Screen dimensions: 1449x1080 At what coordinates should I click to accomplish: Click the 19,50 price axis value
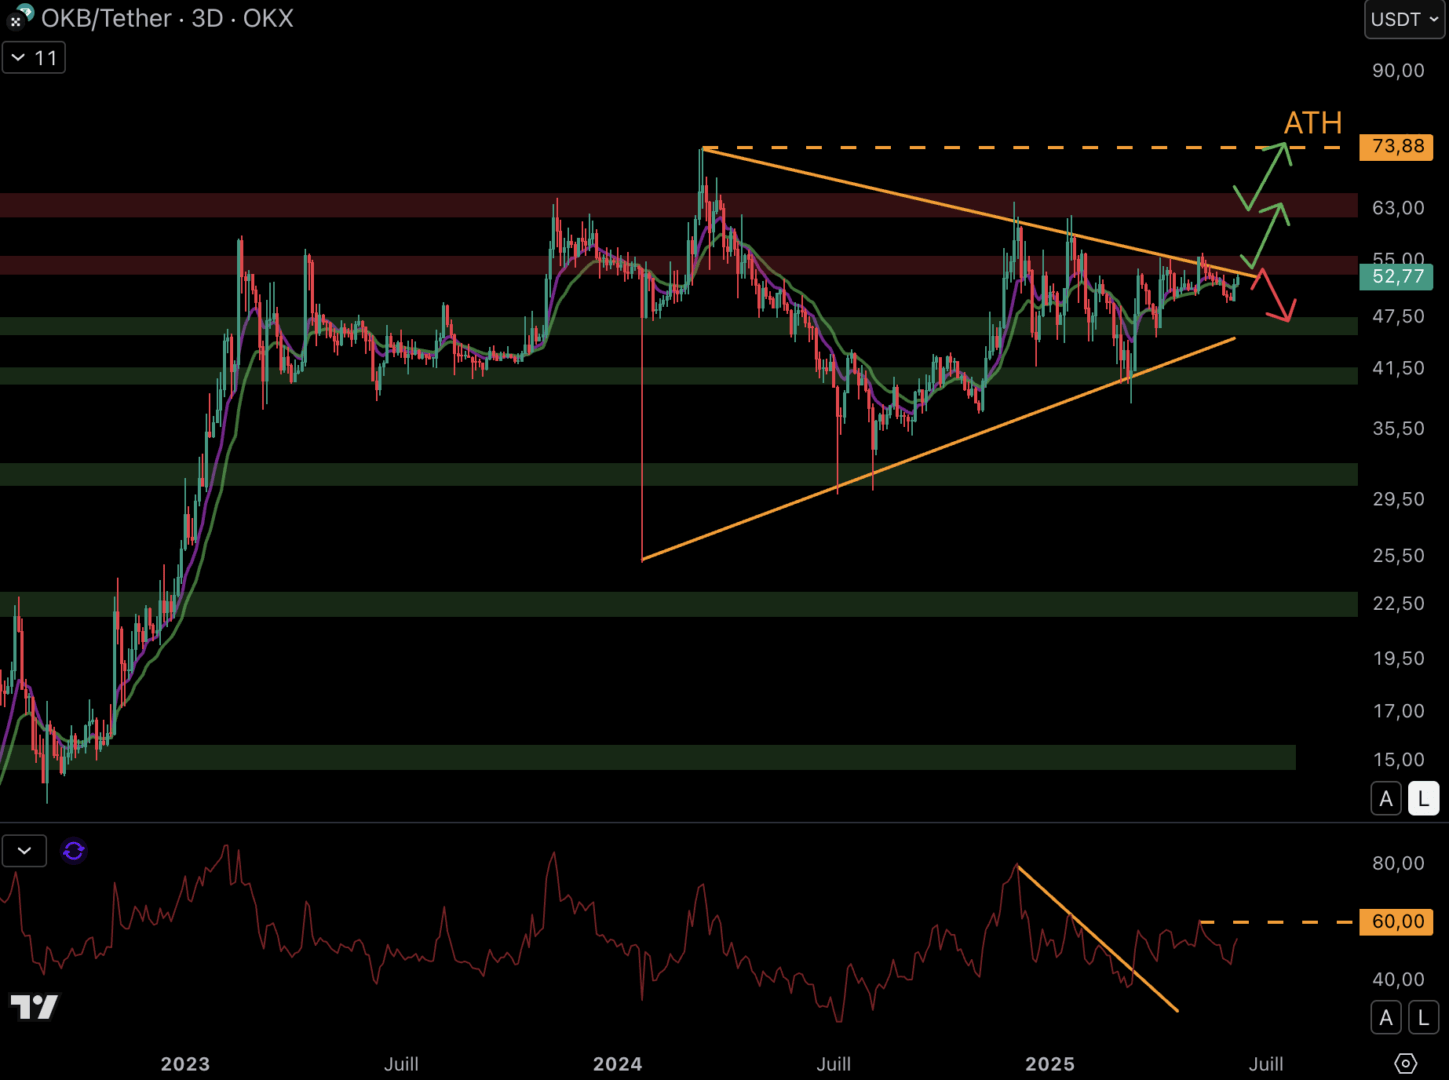click(x=1398, y=658)
